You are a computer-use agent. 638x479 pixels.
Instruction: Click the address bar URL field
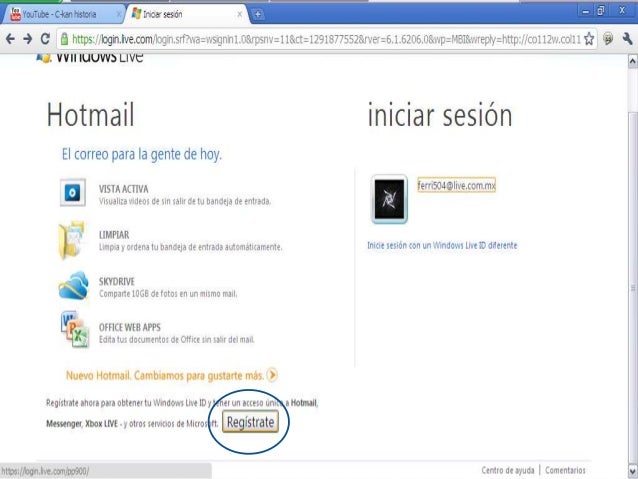coord(326,39)
